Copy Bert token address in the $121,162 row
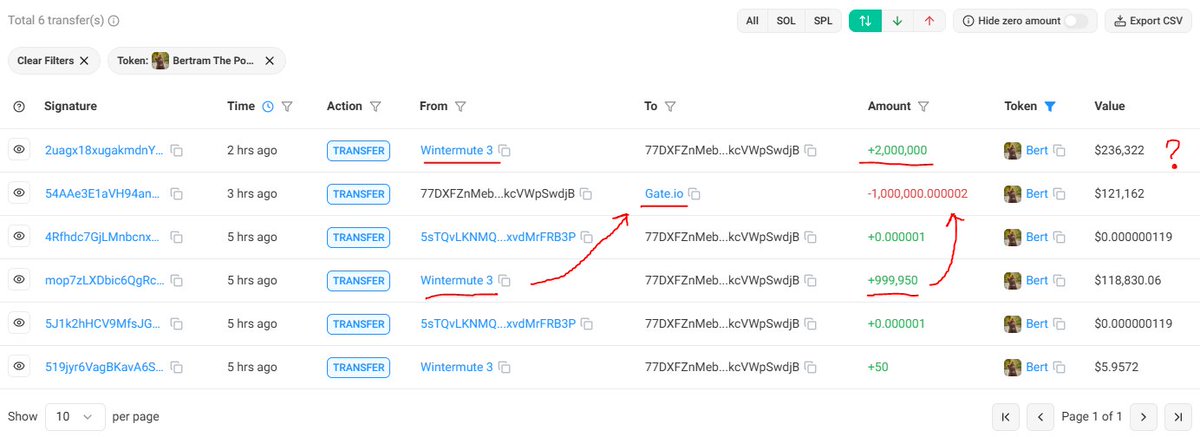 (1060, 193)
